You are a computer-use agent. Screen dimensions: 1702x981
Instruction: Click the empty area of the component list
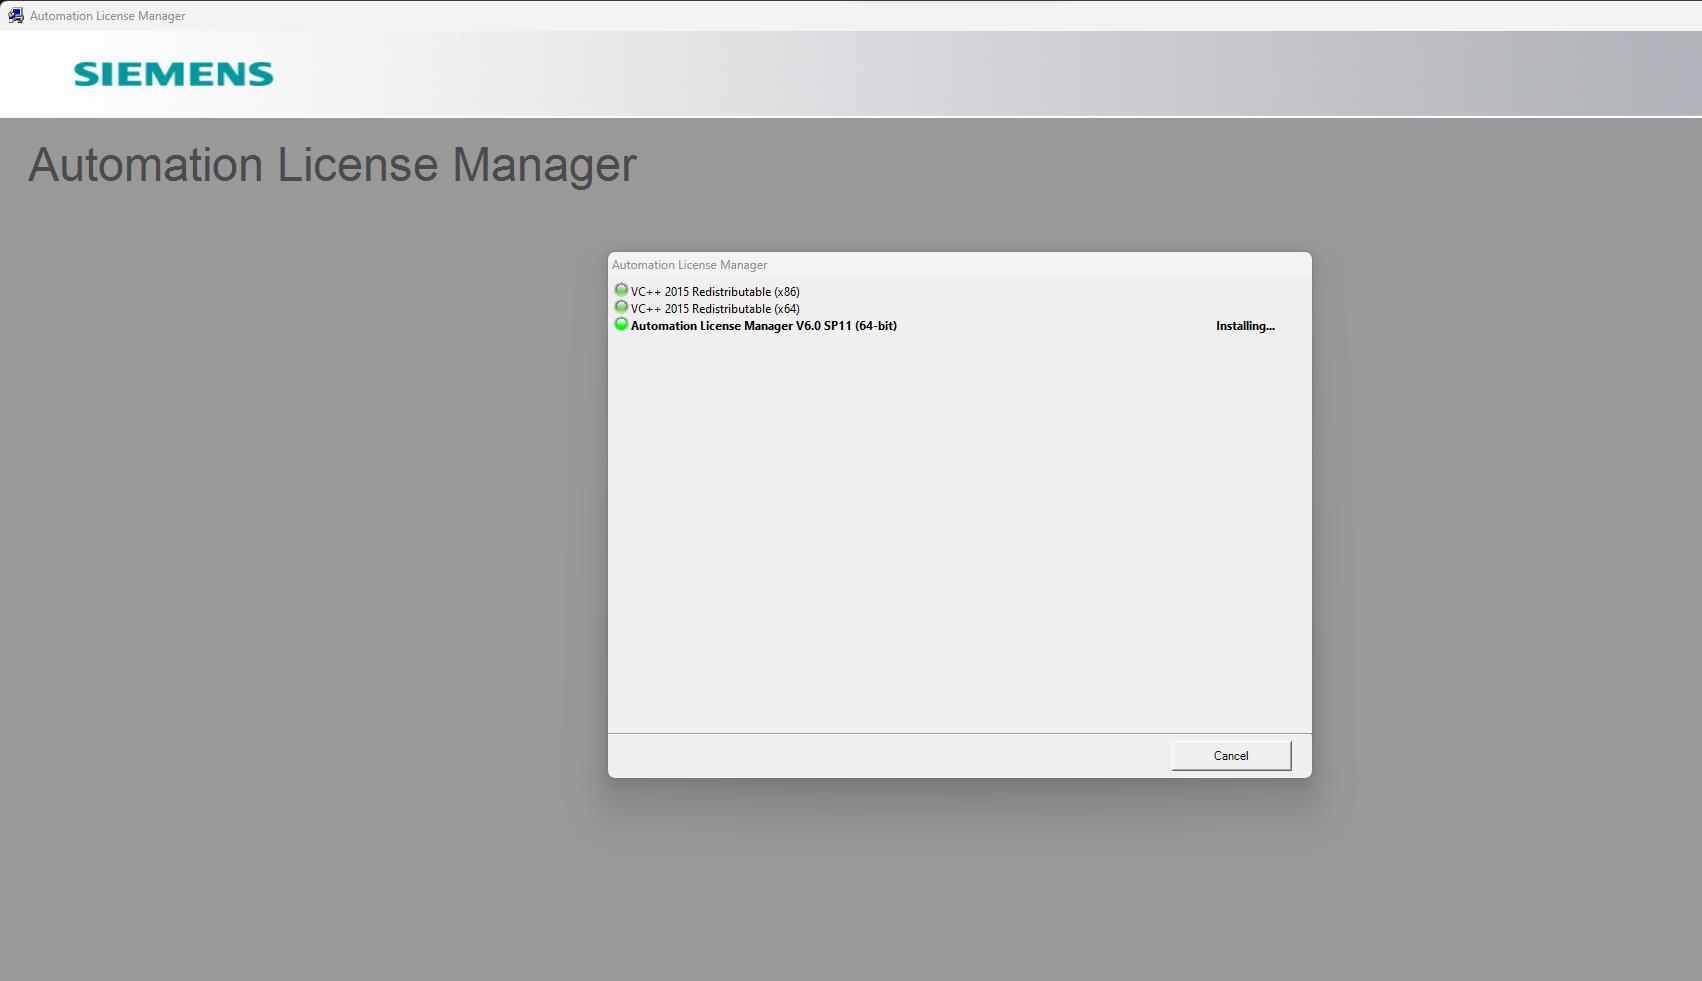pos(959,530)
